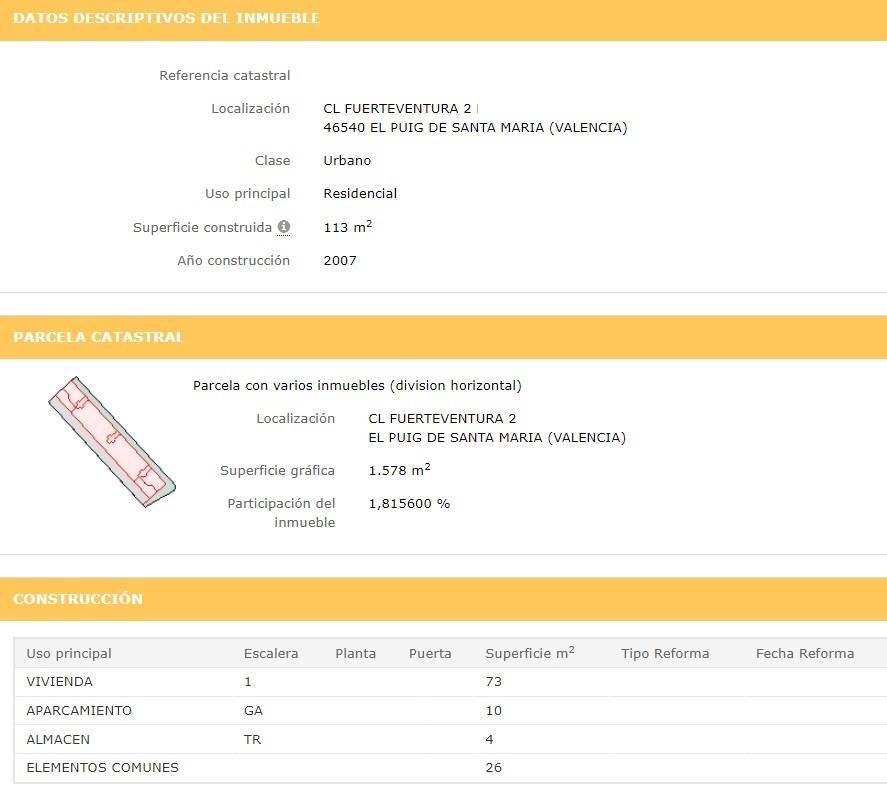
Task: Select the '113 m²' built surface value
Action: click(347, 227)
